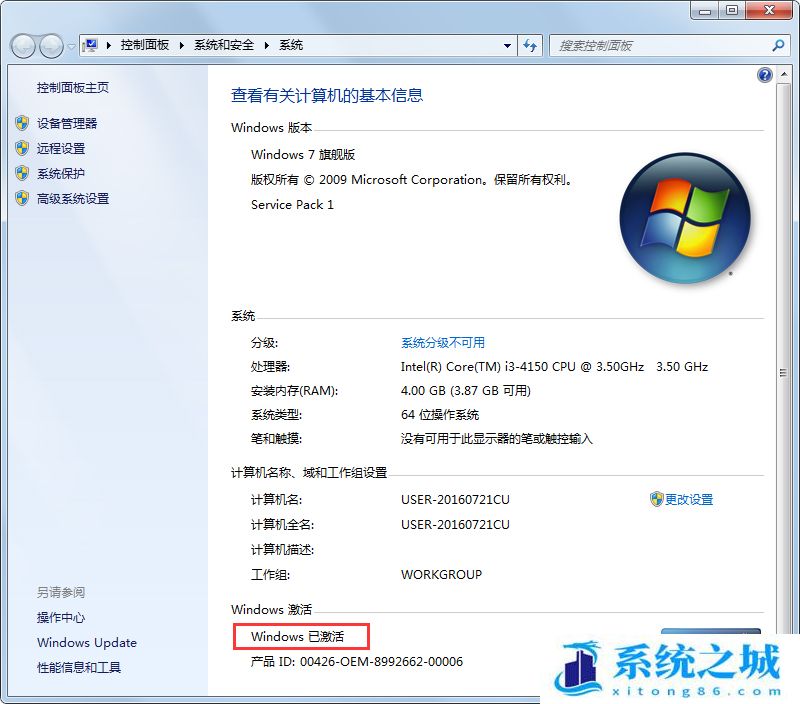This screenshot has width=800, height=704.
Task: Open 控制面板主页 link
Action: click(x=73, y=88)
